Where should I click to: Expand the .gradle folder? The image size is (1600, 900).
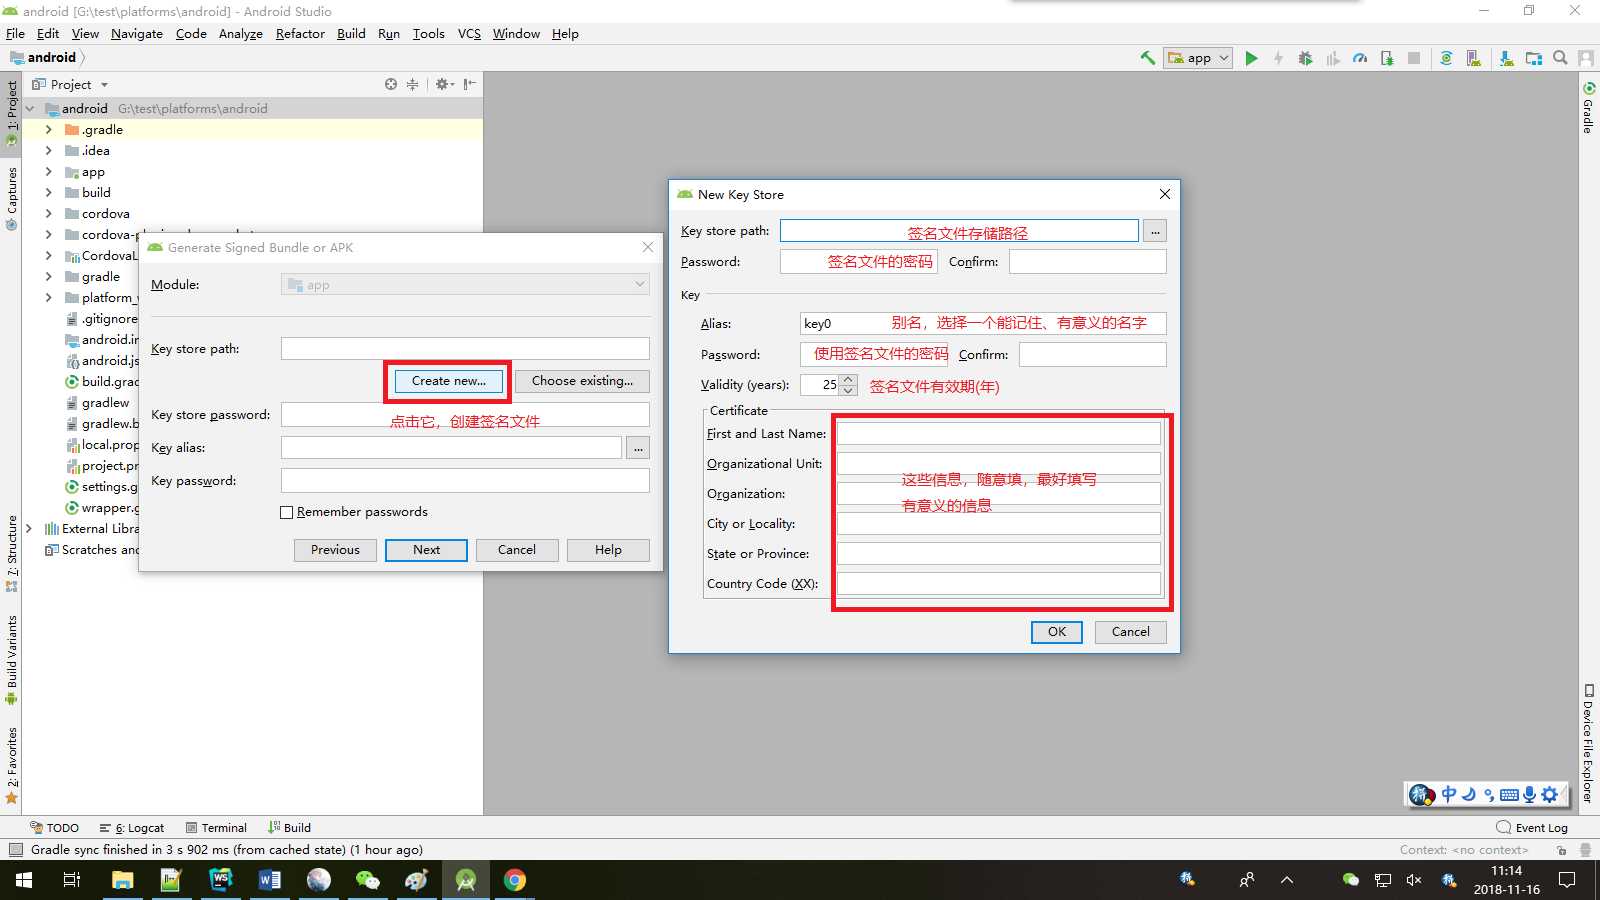(x=48, y=130)
